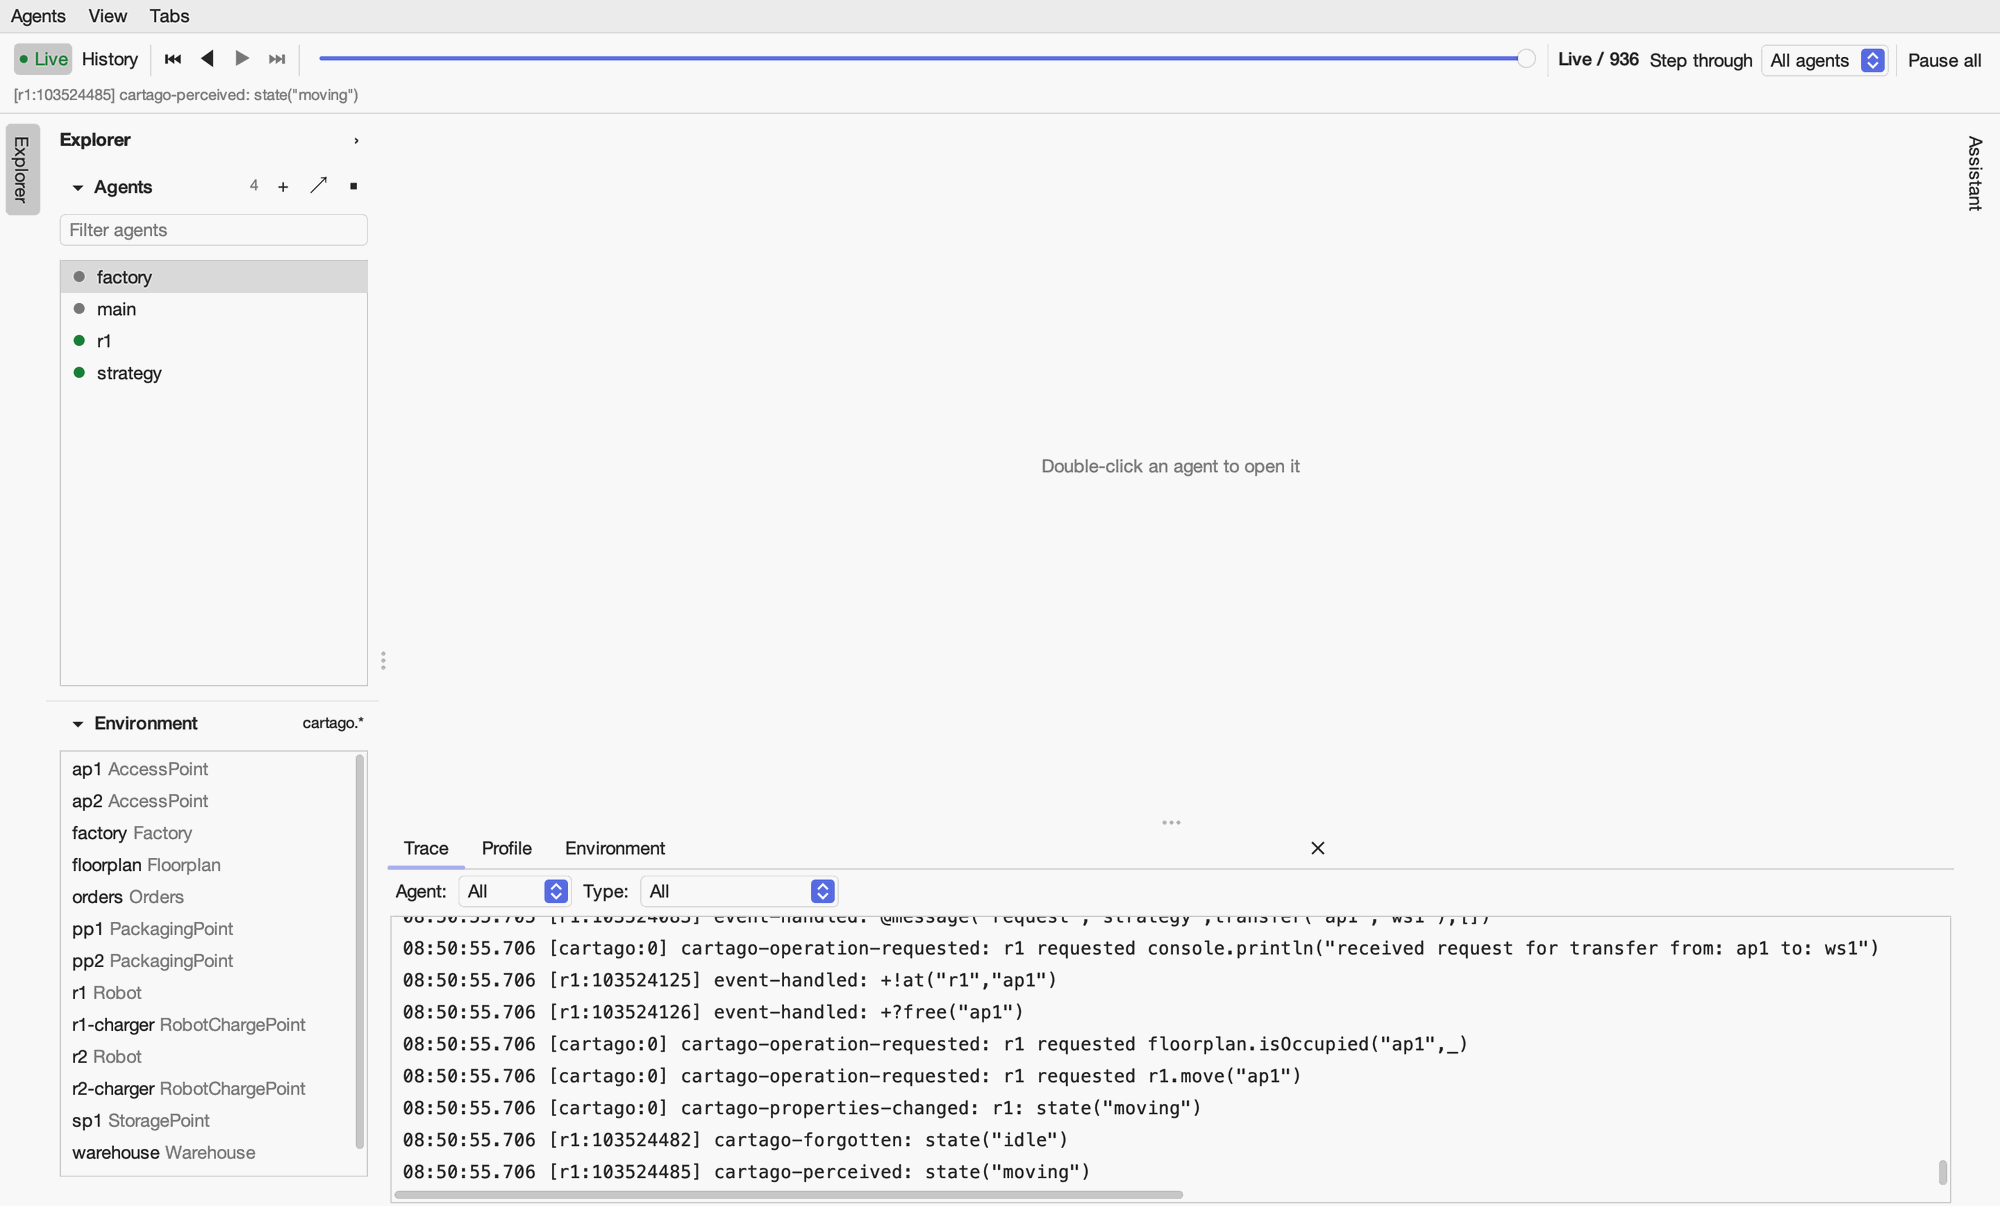The image size is (2000, 1206).
Task: Click the cartago.* environment filter label
Action: [333, 723]
